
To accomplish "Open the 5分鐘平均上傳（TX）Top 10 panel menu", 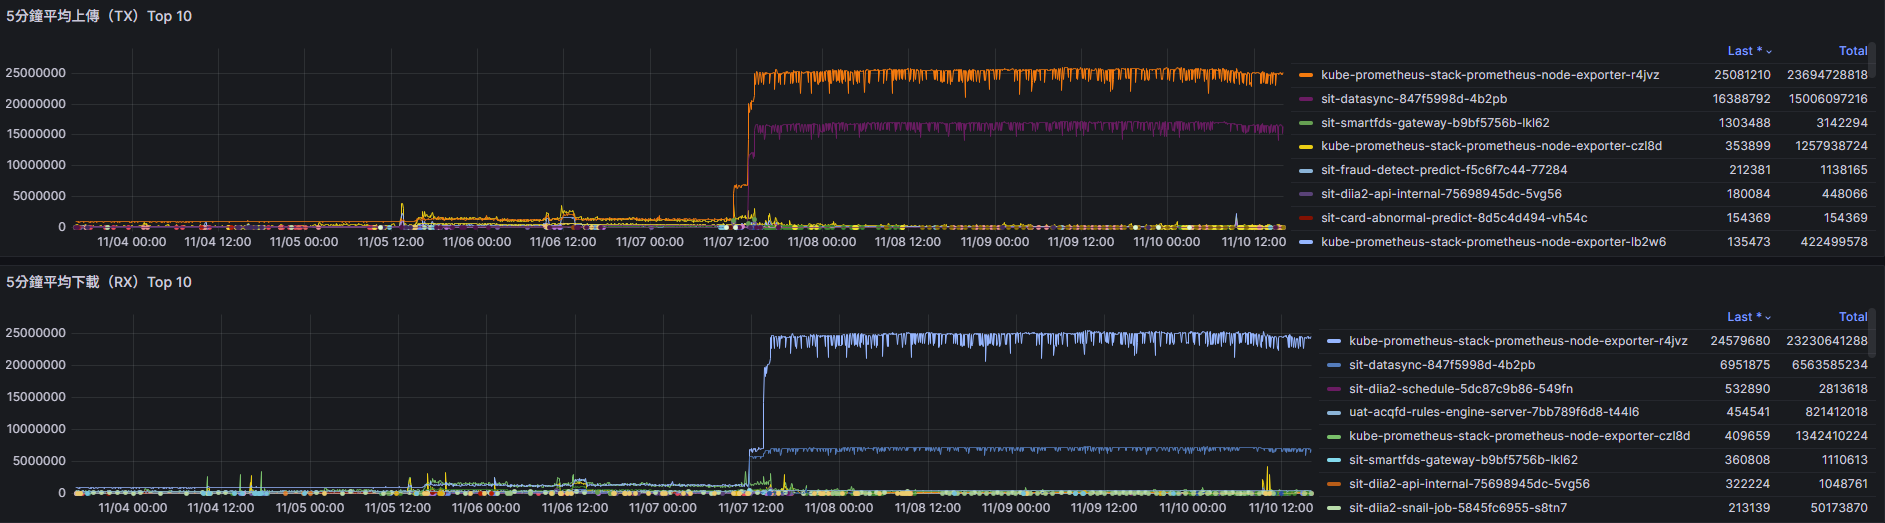I will coord(99,16).
